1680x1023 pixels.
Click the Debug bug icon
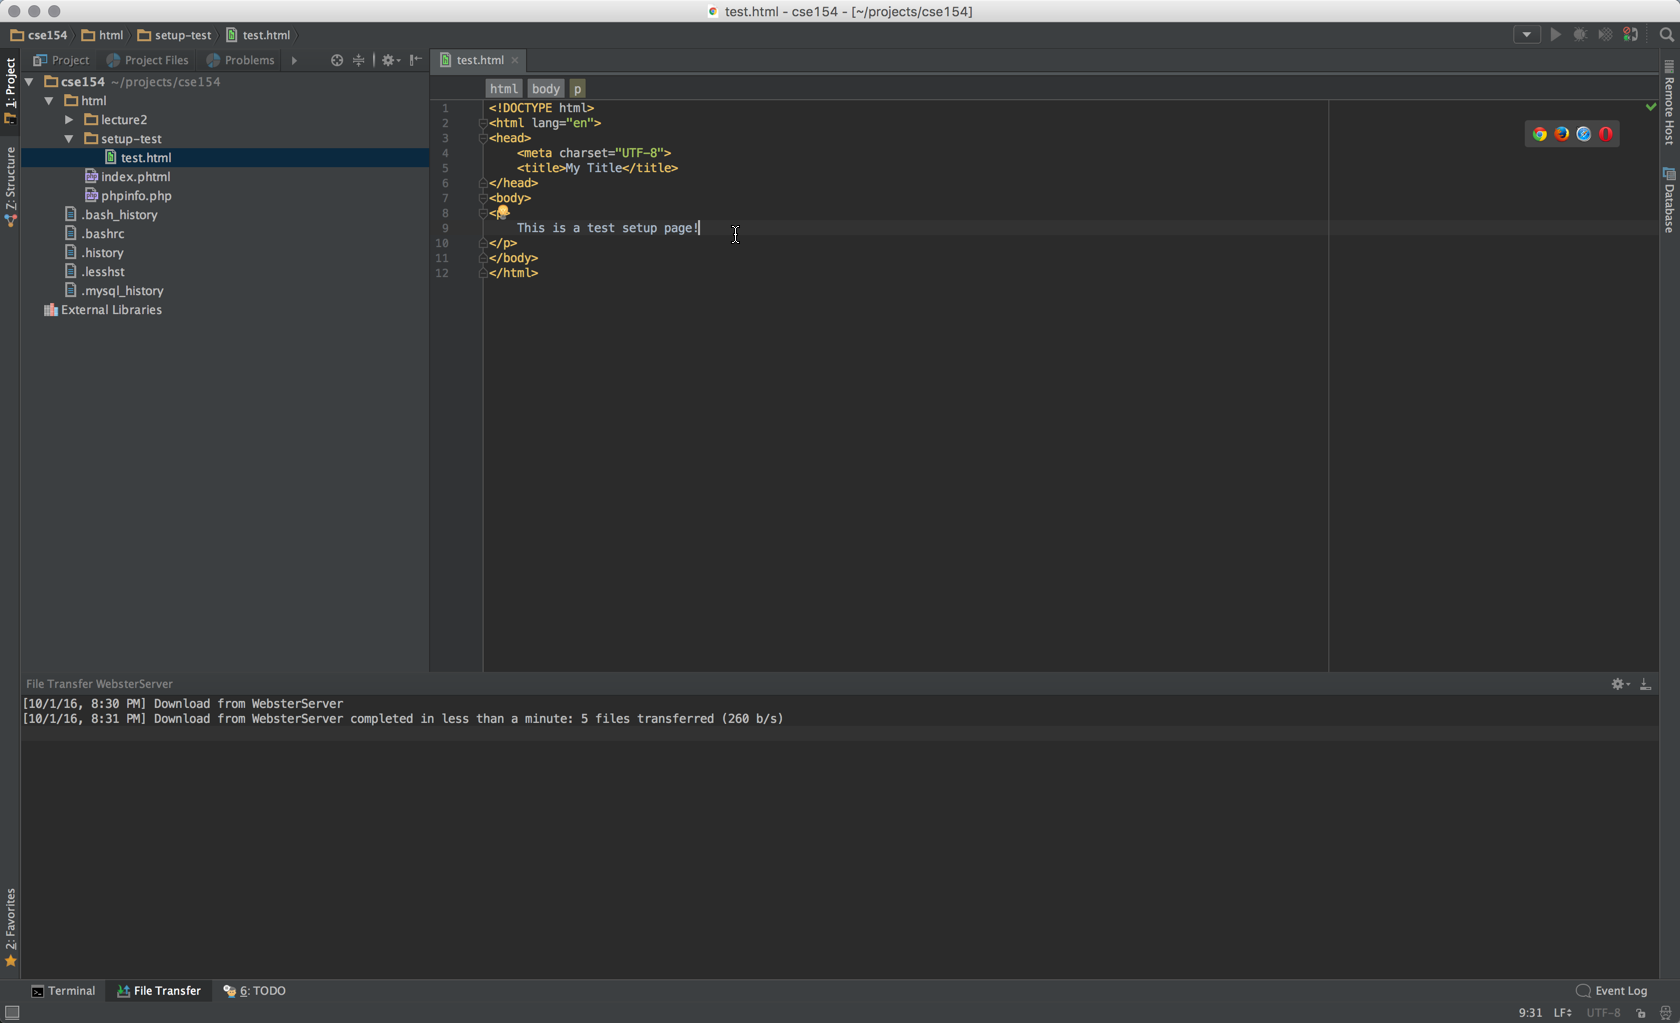pyautogui.click(x=1580, y=34)
